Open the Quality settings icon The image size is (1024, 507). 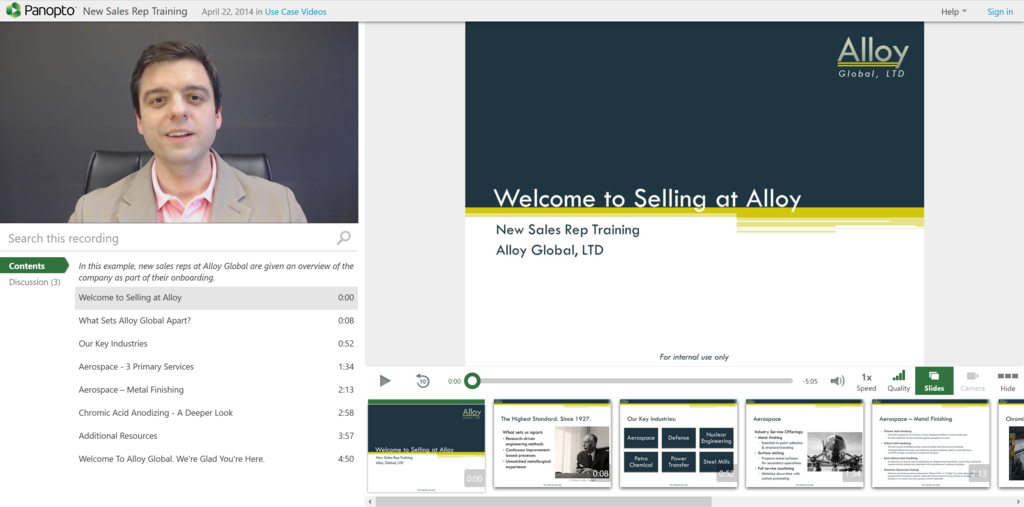[898, 381]
